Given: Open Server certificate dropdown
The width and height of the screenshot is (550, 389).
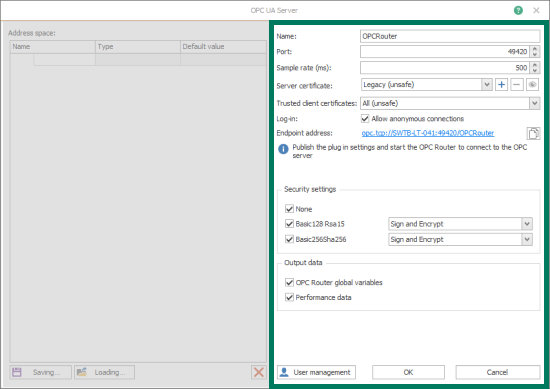Looking at the screenshot, I should coord(487,85).
